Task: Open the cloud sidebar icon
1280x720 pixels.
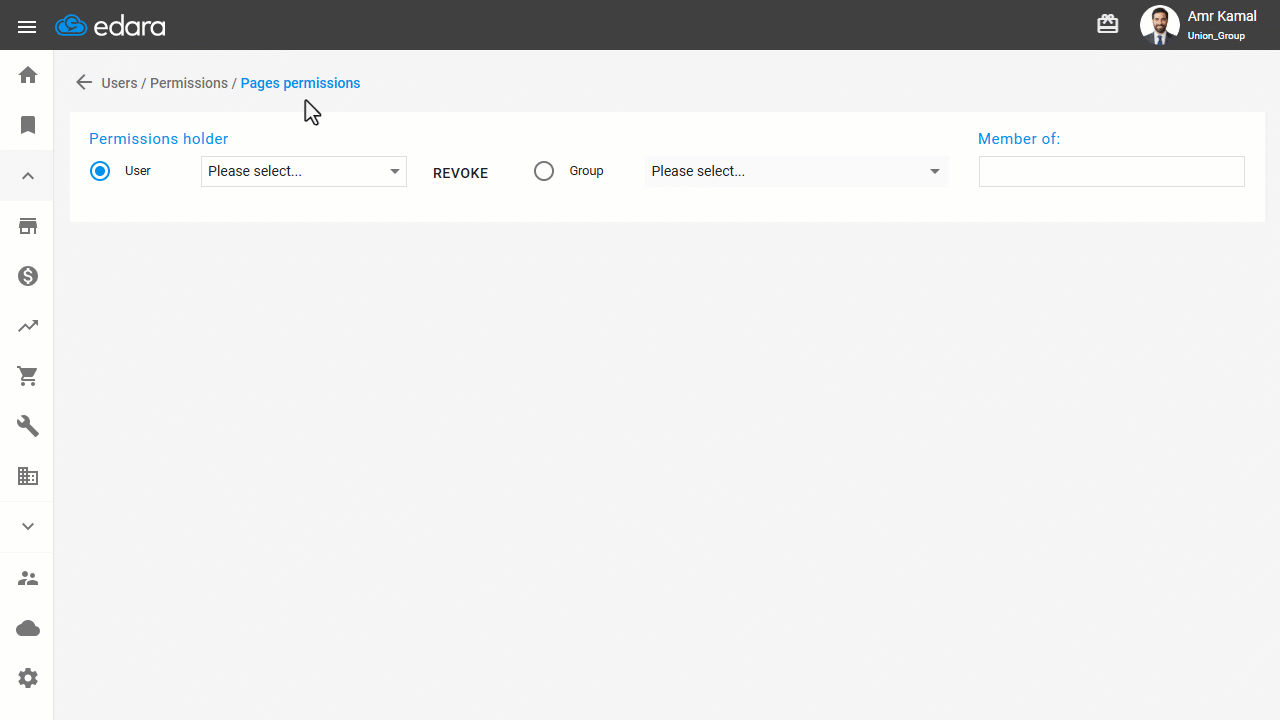Action: click(x=28, y=628)
